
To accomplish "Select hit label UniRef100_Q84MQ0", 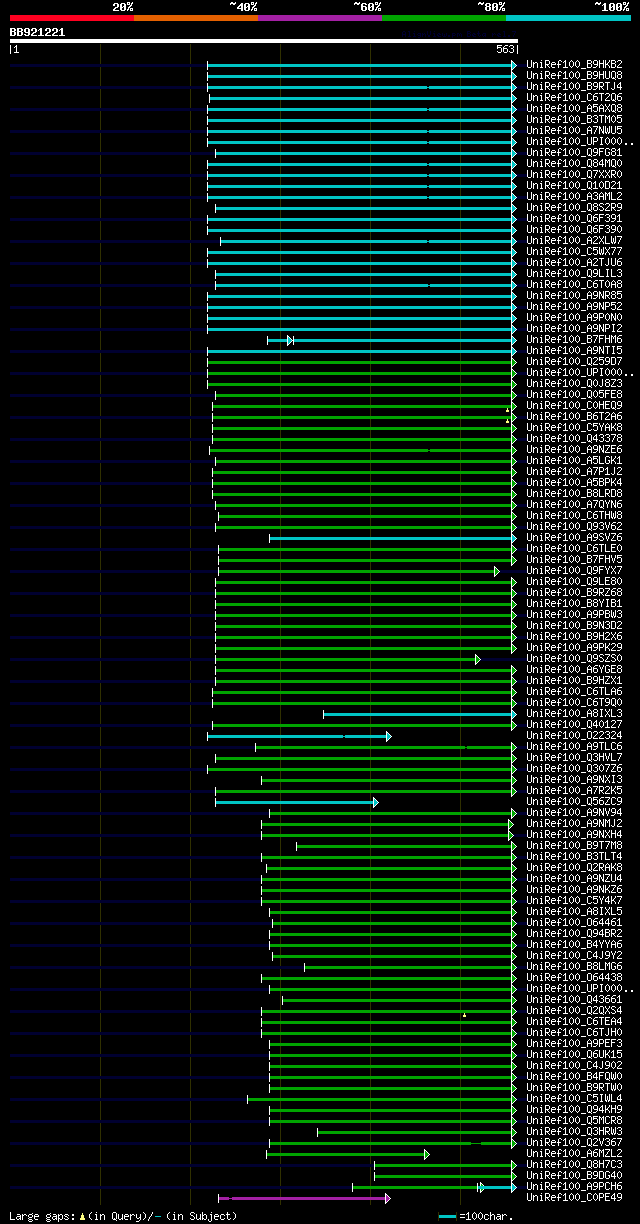I will [575, 164].
